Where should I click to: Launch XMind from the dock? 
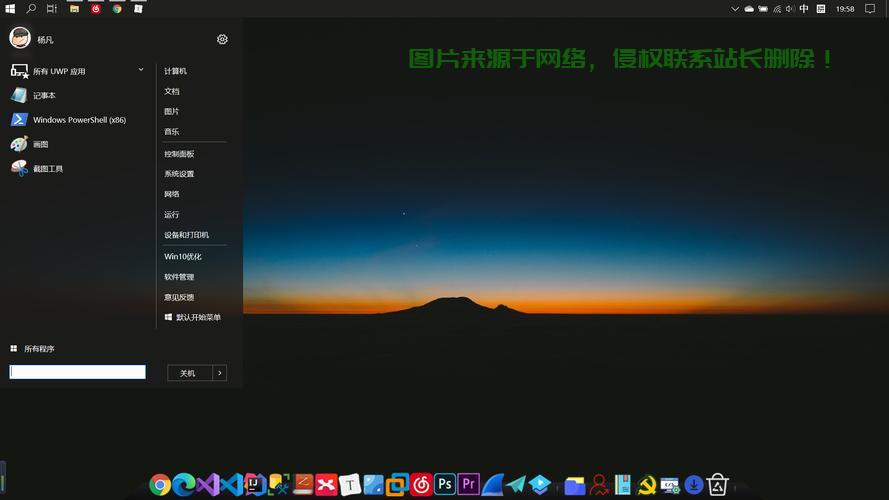click(326, 485)
